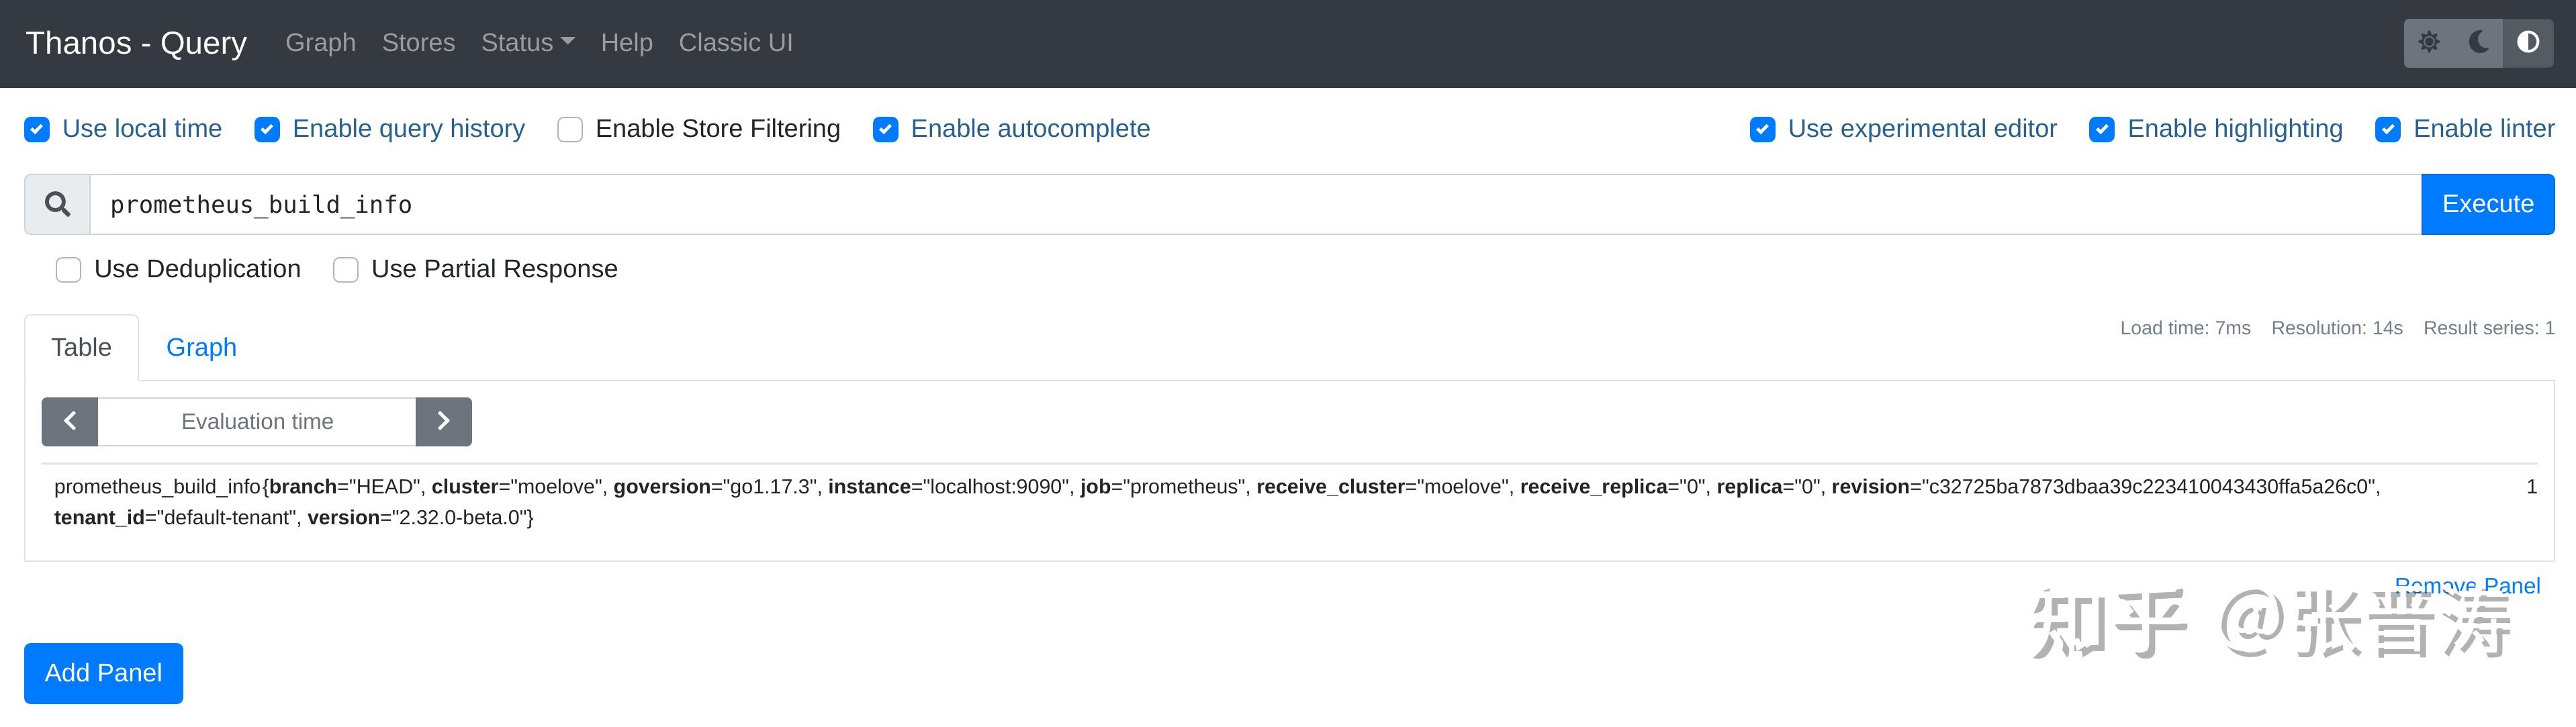
Task: Go to next evaluation time
Action: (x=443, y=421)
